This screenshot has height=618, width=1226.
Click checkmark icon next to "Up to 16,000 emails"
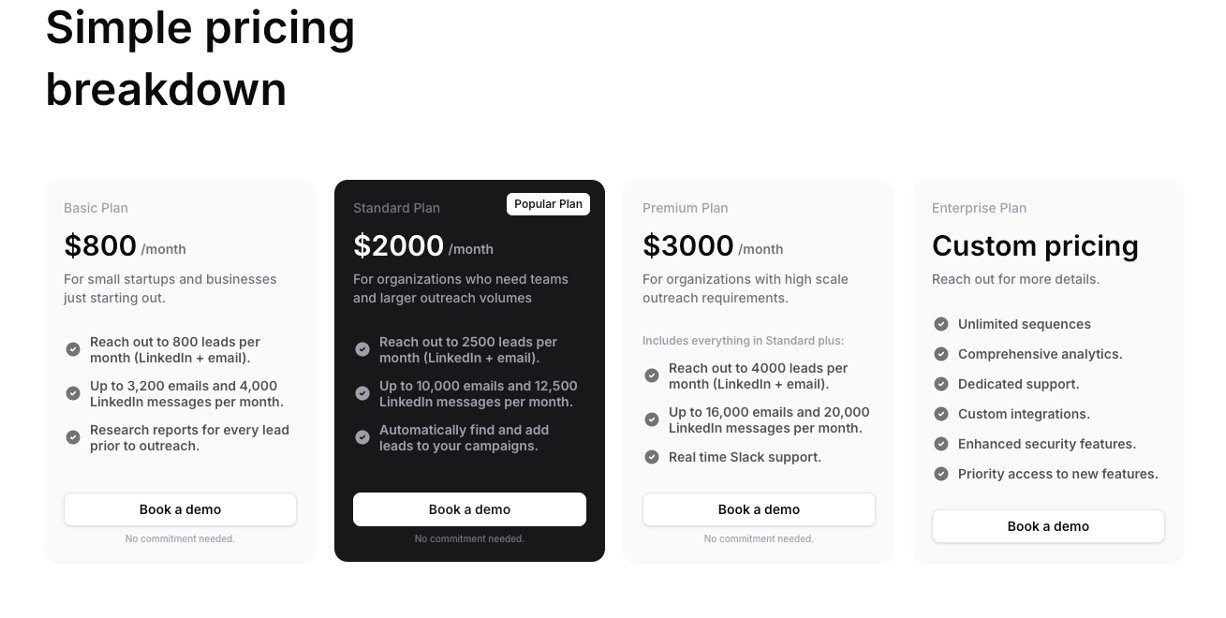tap(651, 419)
